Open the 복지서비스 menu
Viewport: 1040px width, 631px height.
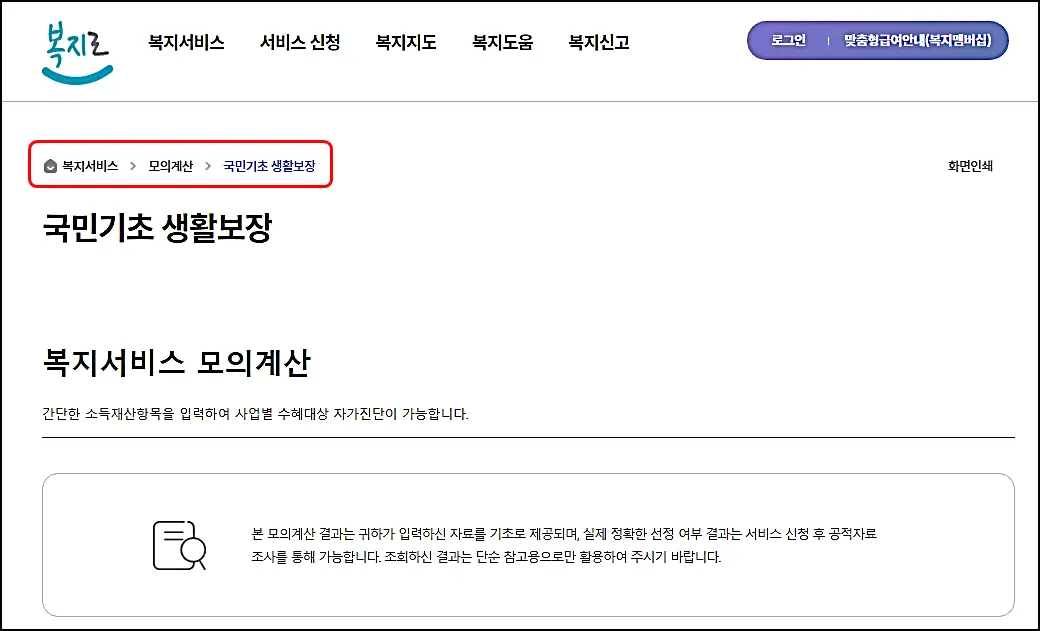[x=186, y=42]
